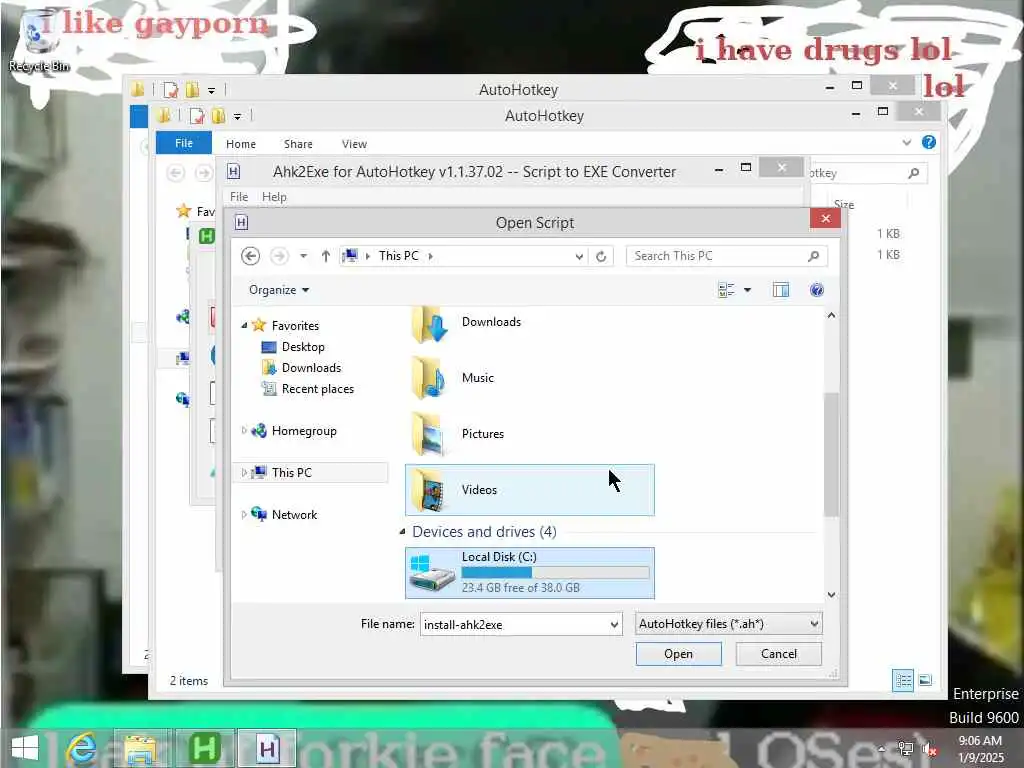Screen dimensions: 1024x768
Task: Expand the Network tree node
Action: pyautogui.click(x=244, y=515)
